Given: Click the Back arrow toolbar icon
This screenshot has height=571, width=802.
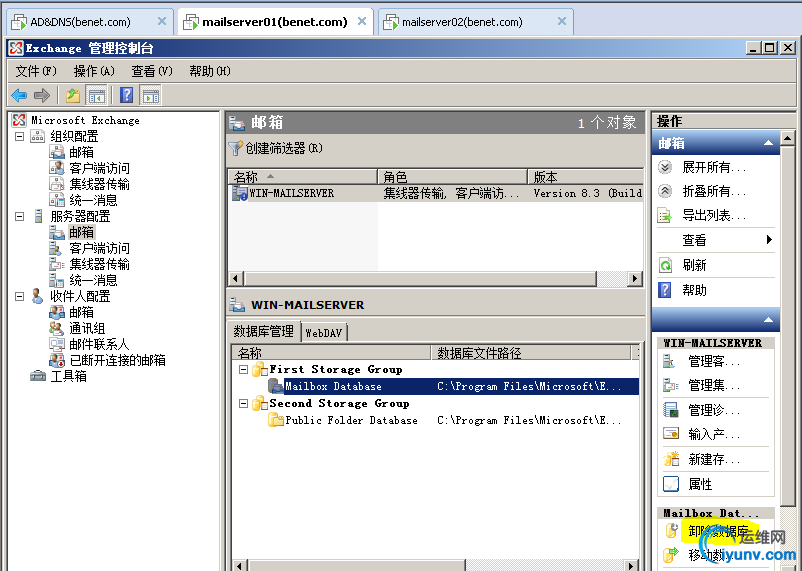Looking at the screenshot, I should coord(19,95).
